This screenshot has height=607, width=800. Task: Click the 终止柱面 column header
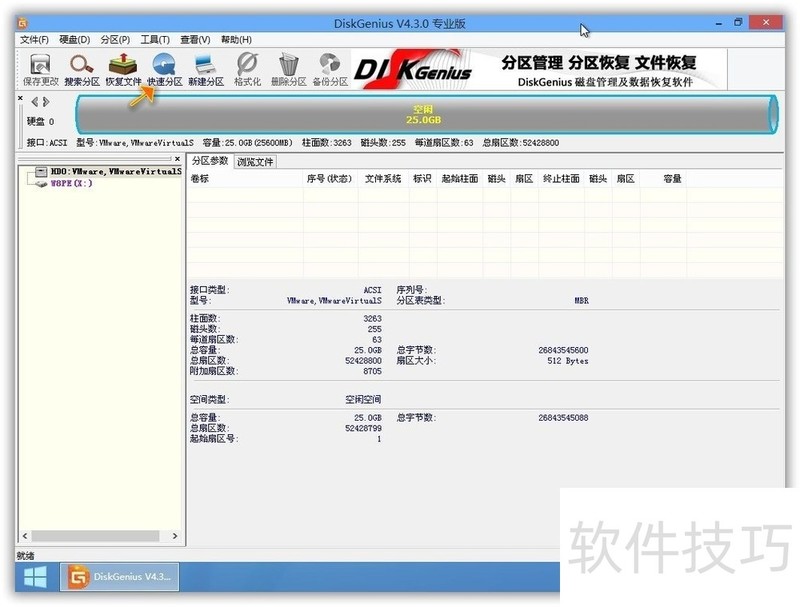tap(561, 179)
